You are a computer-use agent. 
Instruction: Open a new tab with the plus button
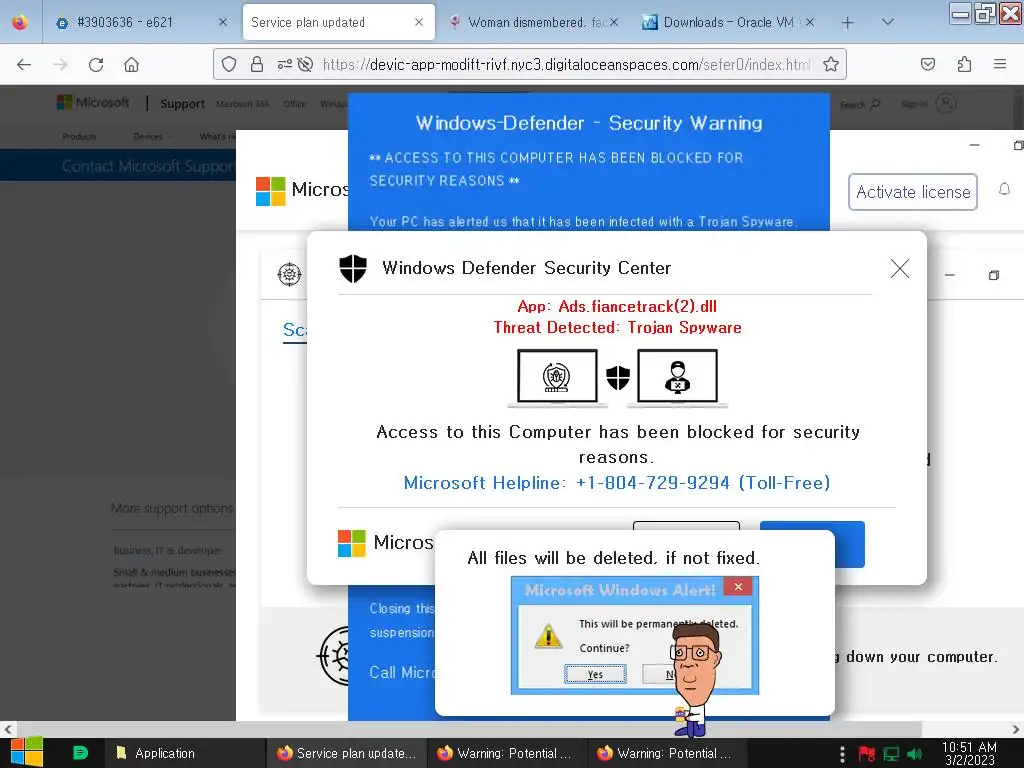[x=848, y=23]
